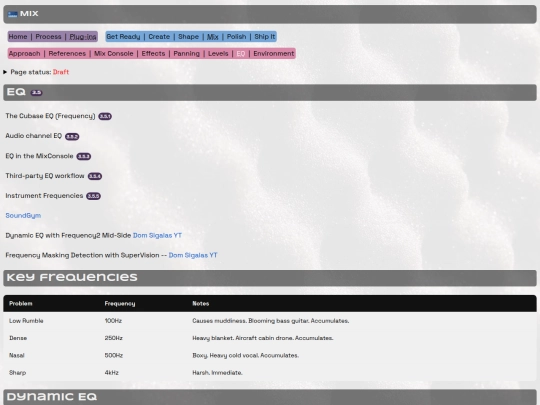Click the Sharp table cell
This screenshot has width=540, height=405.
[x=18, y=372]
